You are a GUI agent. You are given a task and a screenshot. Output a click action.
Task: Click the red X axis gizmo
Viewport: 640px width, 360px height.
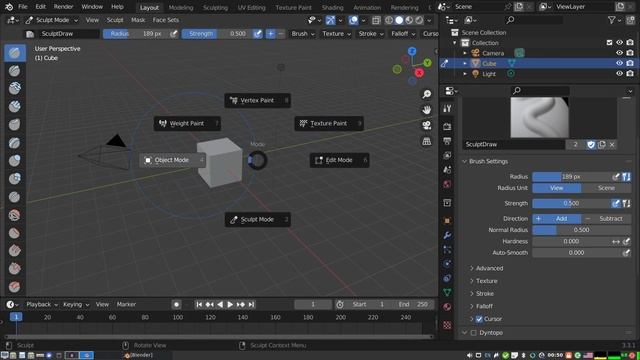[419, 73]
